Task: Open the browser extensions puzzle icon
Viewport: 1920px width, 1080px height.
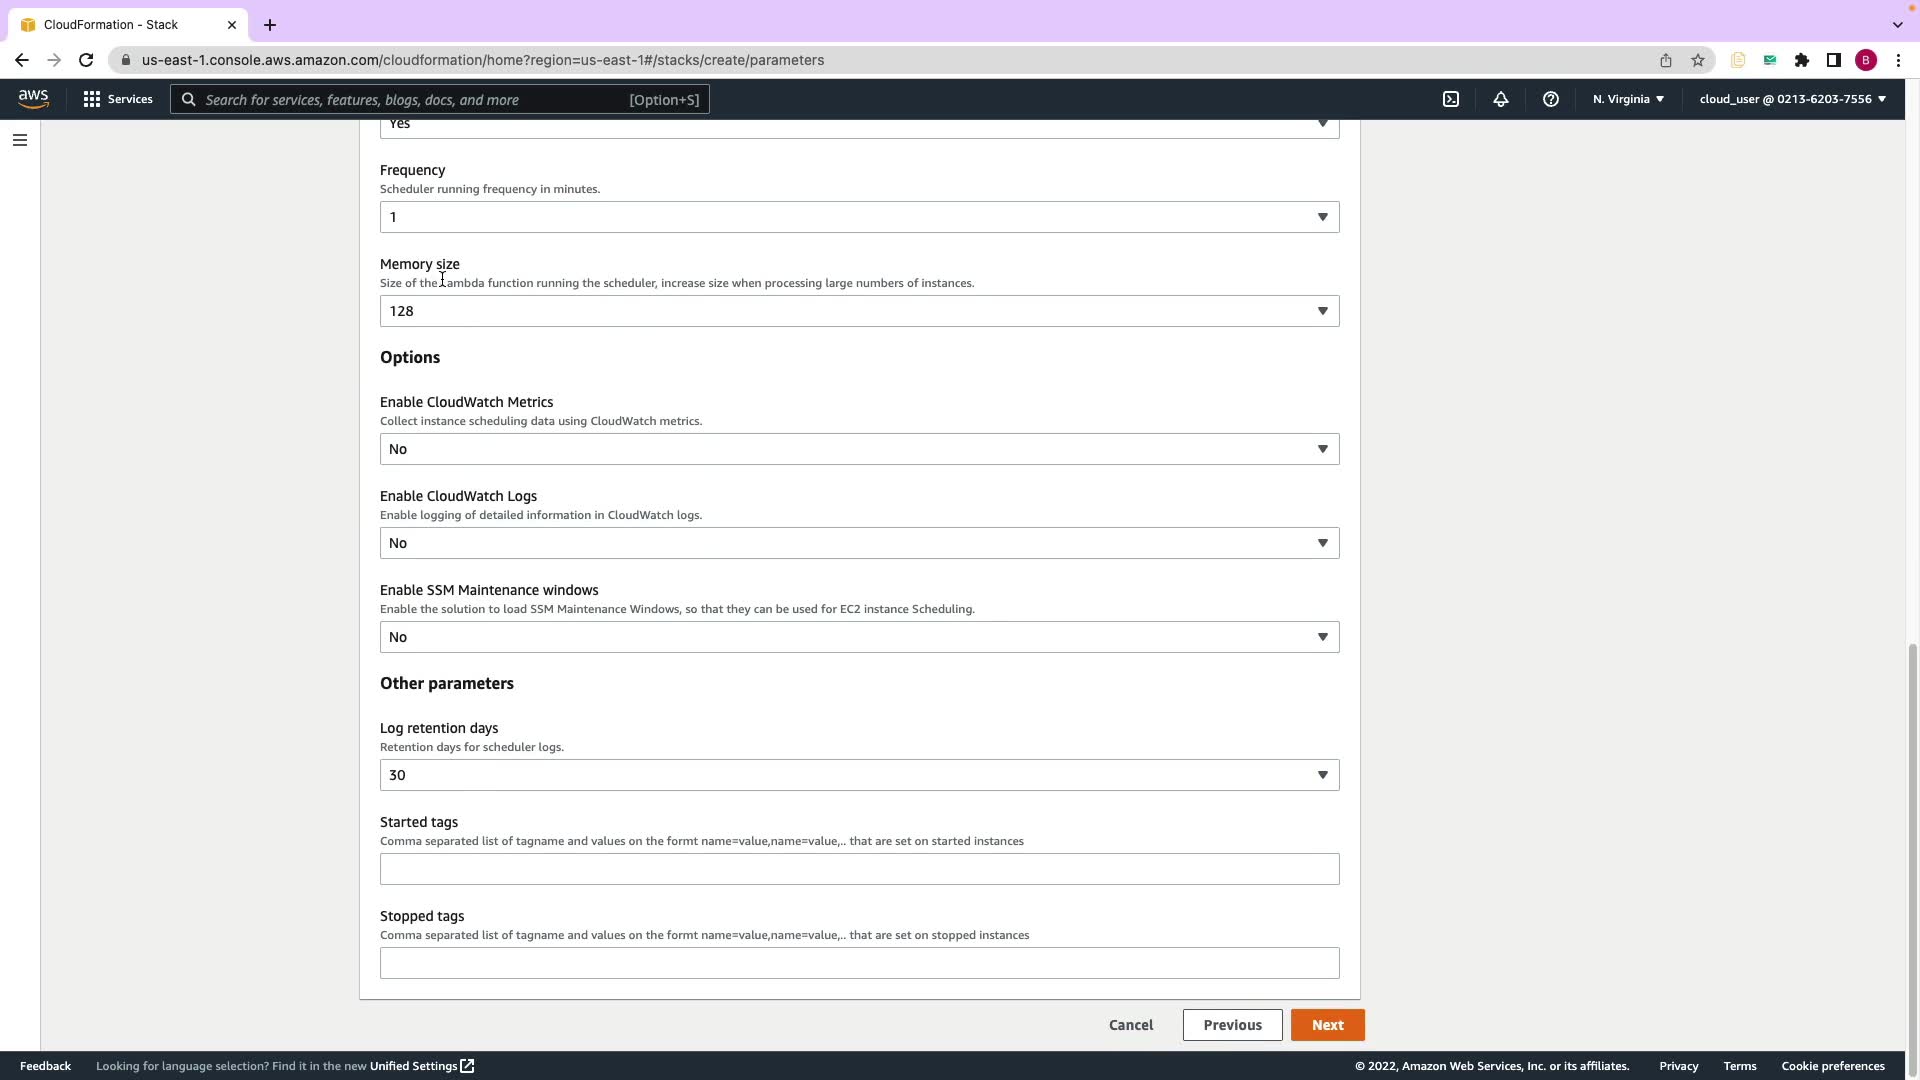Action: click(1802, 60)
